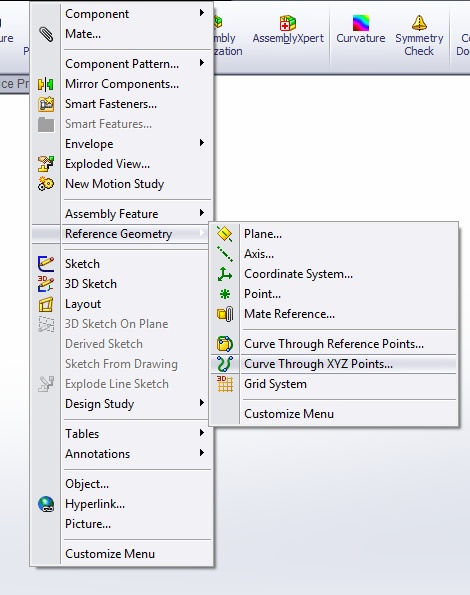Choose Picture... menu entry
This screenshot has width=470, height=595.
point(122,524)
